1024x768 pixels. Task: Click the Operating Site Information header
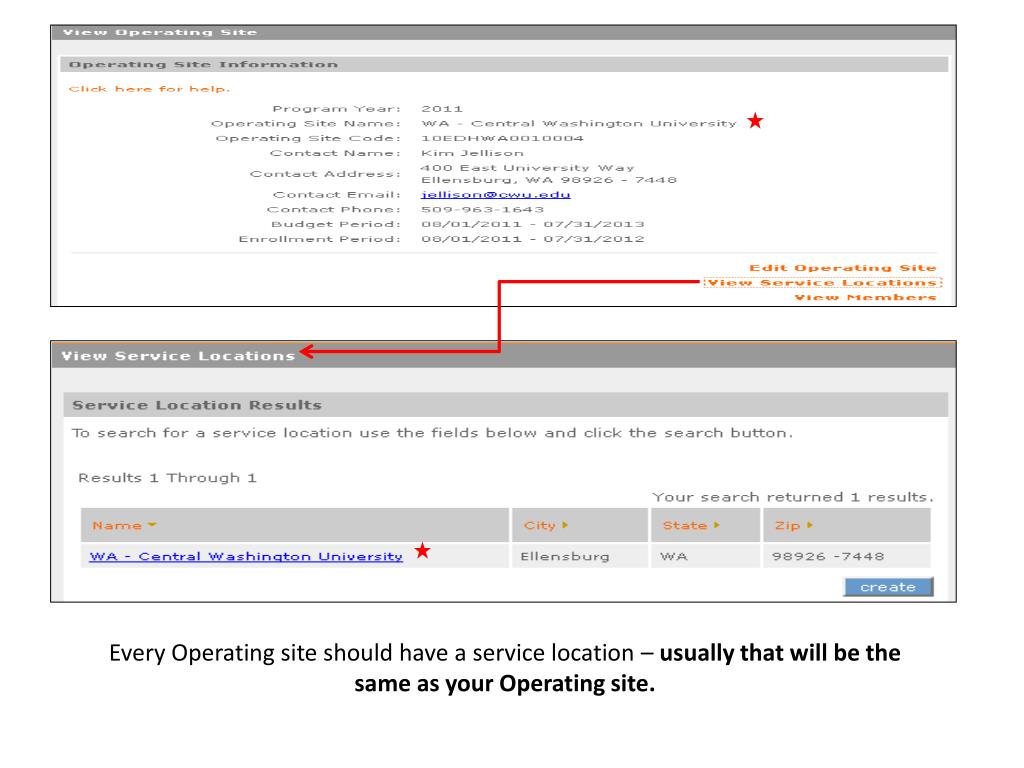point(504,64)
